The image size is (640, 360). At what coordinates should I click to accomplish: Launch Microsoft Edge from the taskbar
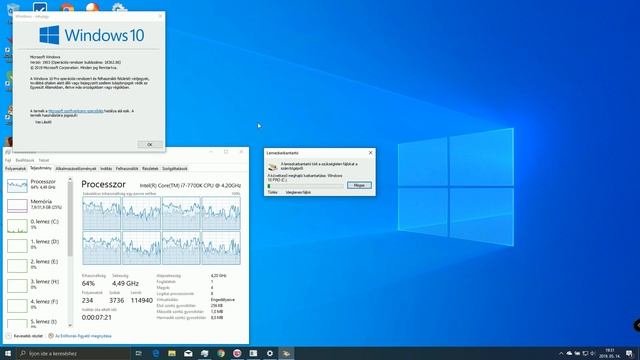[x=156, y=353]
